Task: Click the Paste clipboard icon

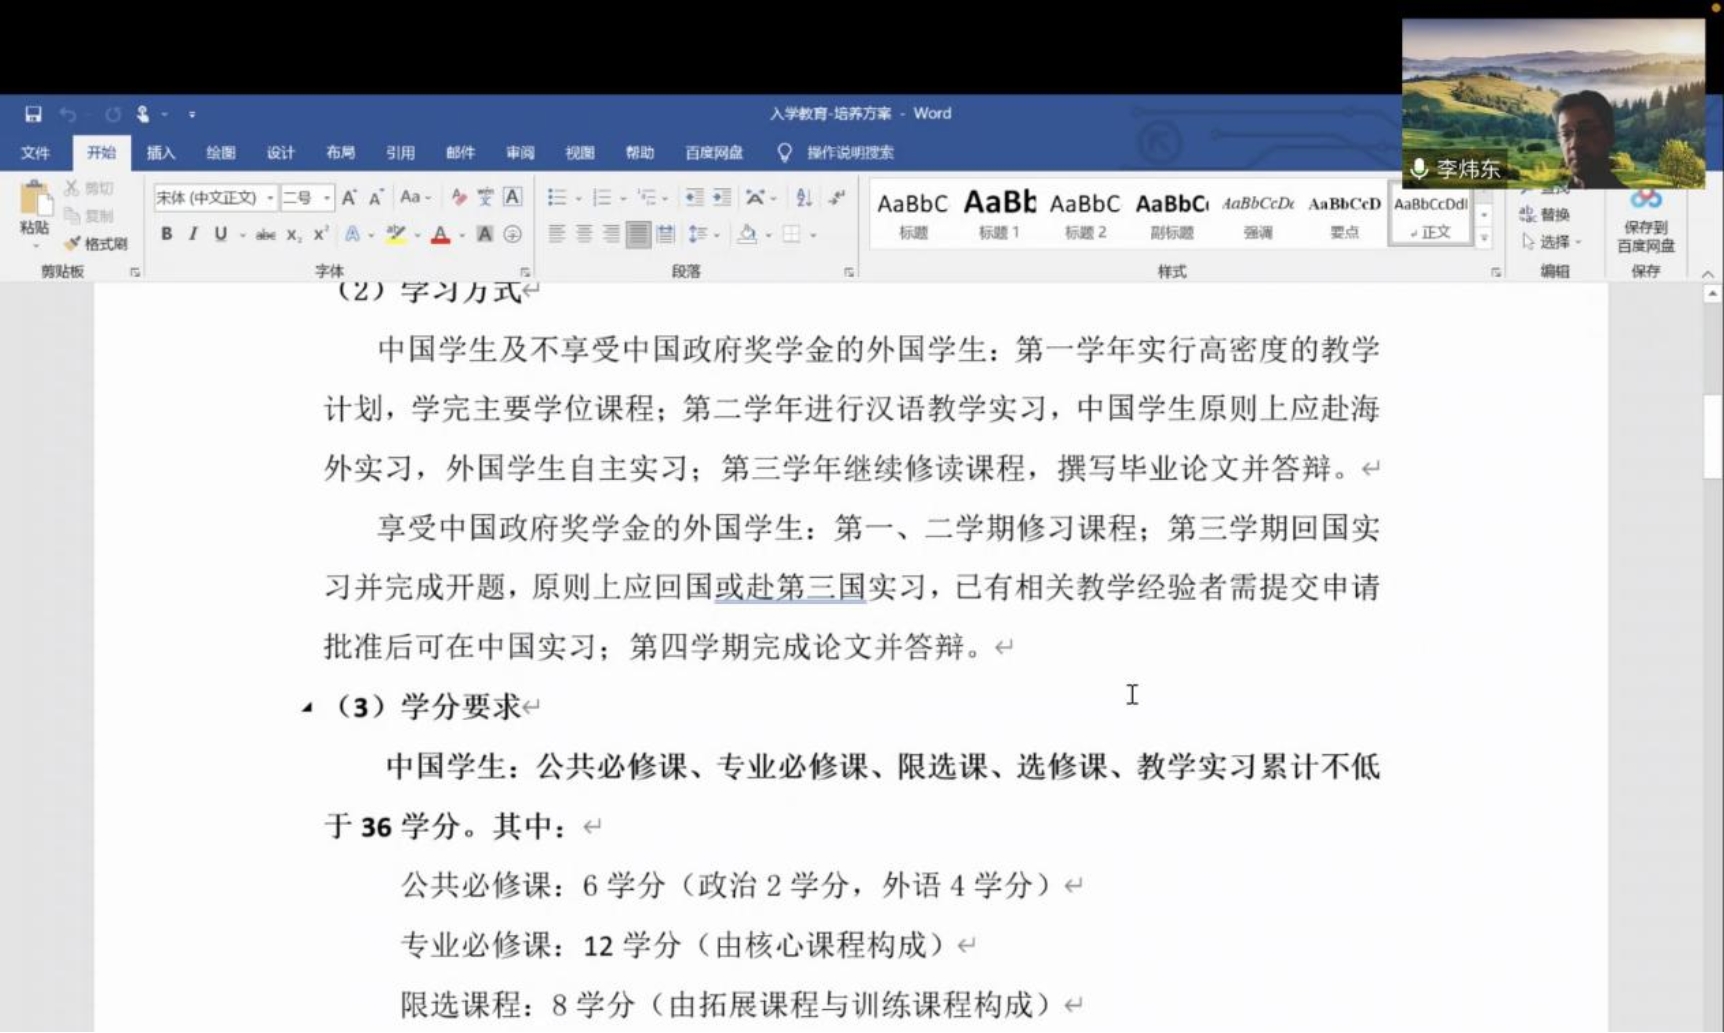Action: (34, 208)
